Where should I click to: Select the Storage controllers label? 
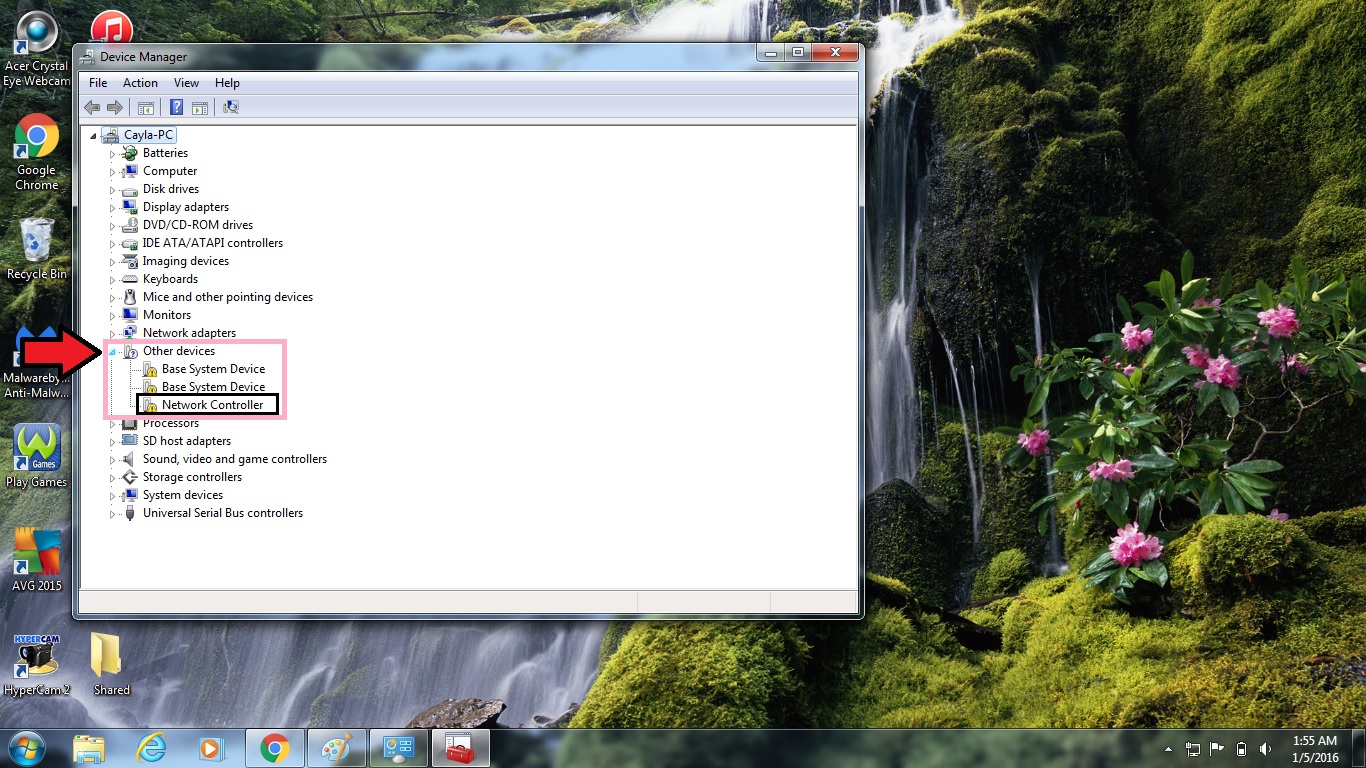click(192, 477)
